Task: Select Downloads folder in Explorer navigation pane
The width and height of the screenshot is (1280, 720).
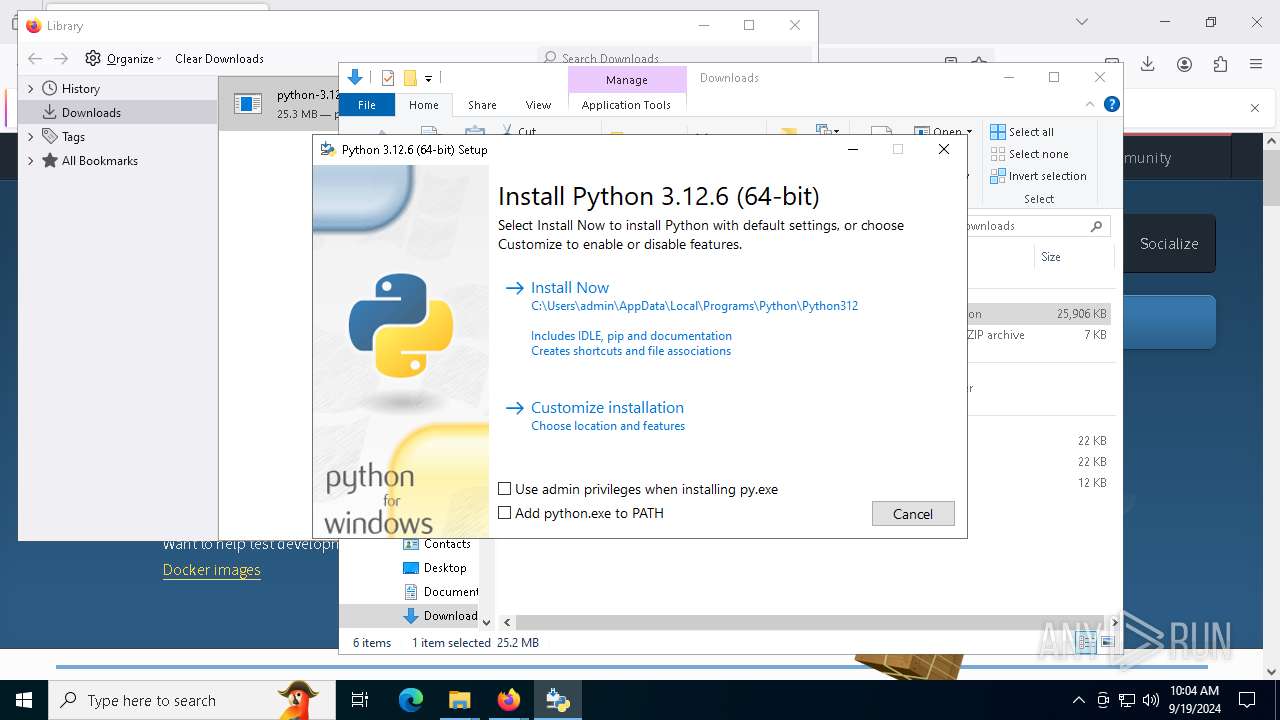Action: pyautogui.click(x=440, y=616)
